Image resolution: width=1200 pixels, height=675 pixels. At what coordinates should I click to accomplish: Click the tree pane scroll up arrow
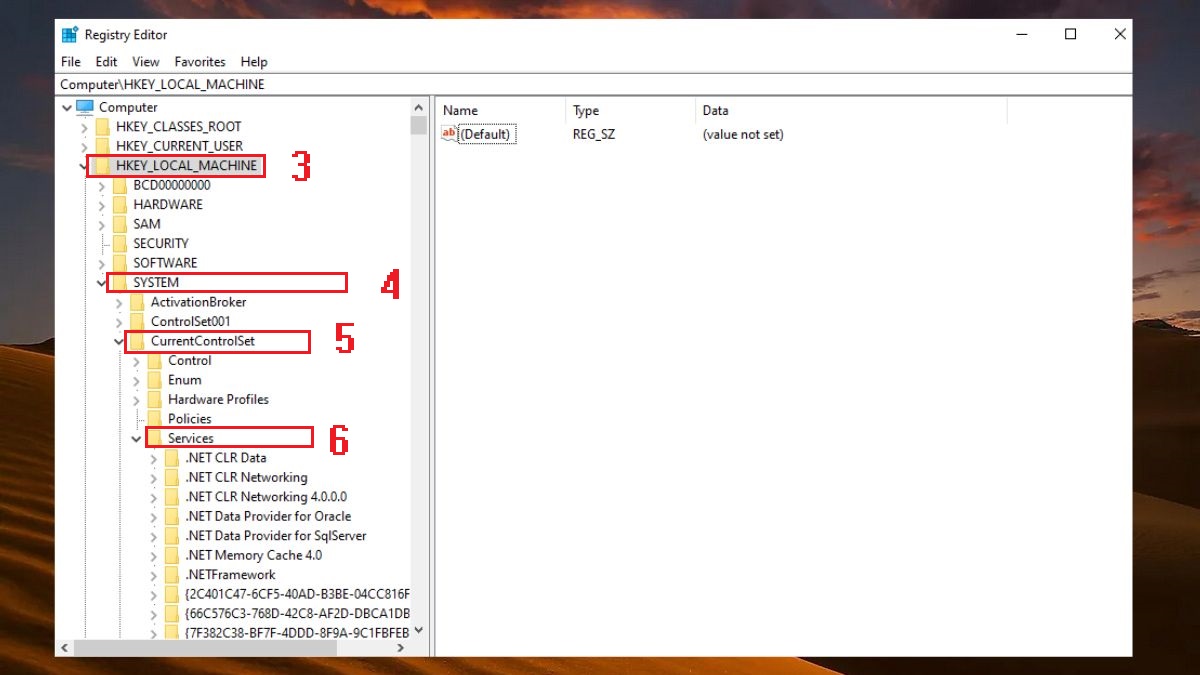click(418, 107)
